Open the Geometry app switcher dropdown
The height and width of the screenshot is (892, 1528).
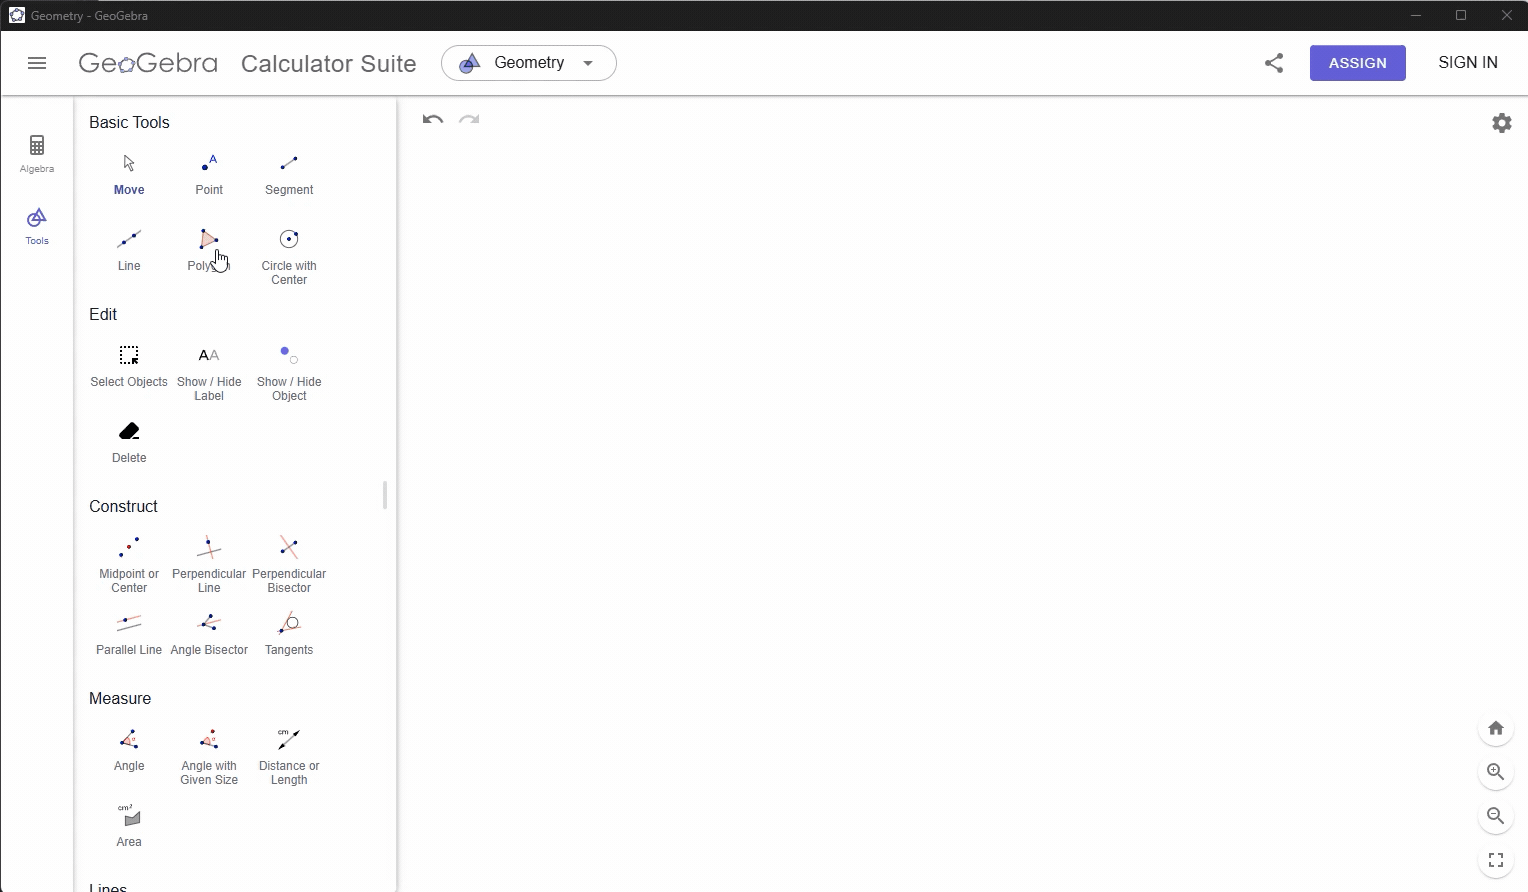tap(529, 63)
